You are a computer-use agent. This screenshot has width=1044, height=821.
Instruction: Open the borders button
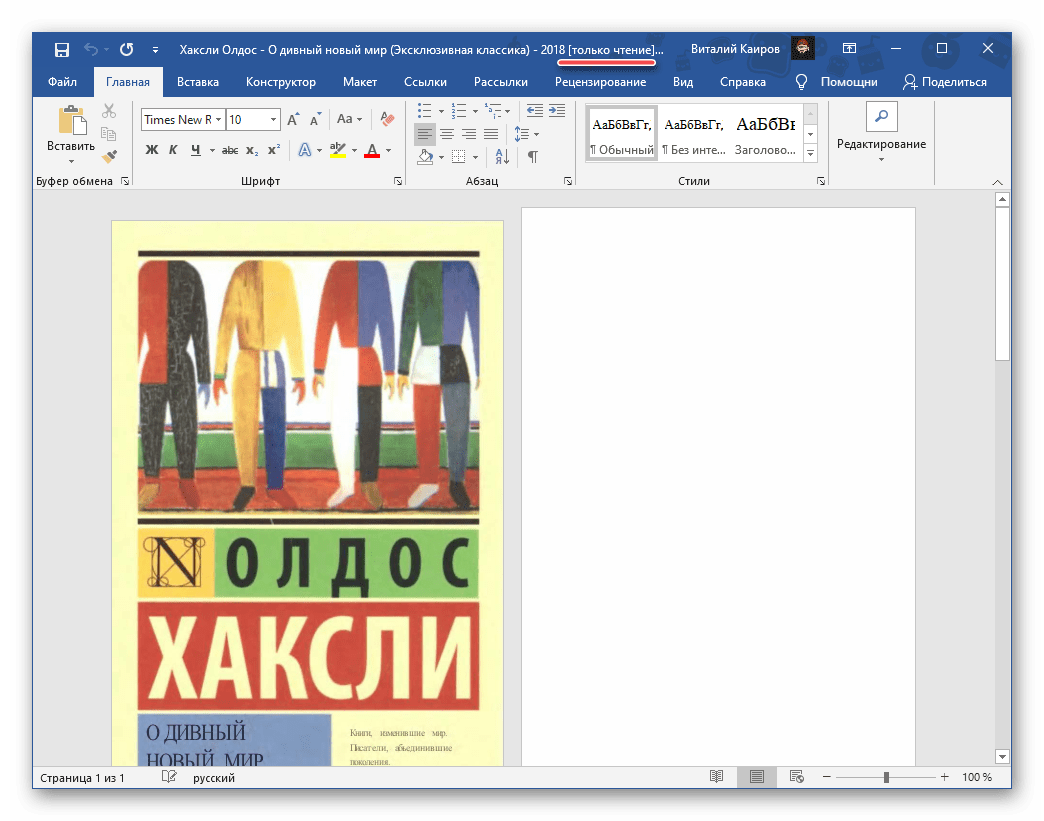click(x=459, y=157)
